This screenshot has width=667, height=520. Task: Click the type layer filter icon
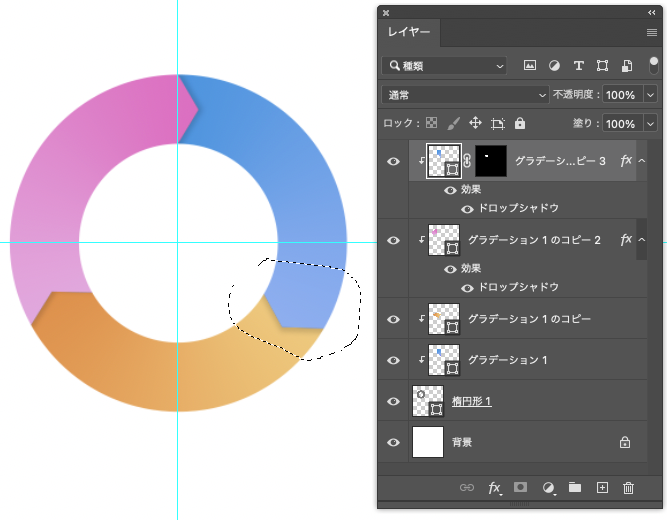(578, 66)
